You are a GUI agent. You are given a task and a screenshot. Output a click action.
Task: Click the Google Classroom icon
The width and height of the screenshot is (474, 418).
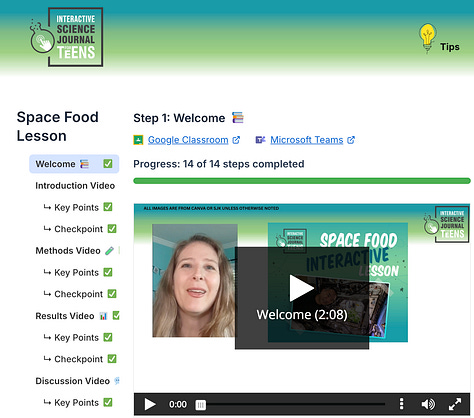point(138,140)
